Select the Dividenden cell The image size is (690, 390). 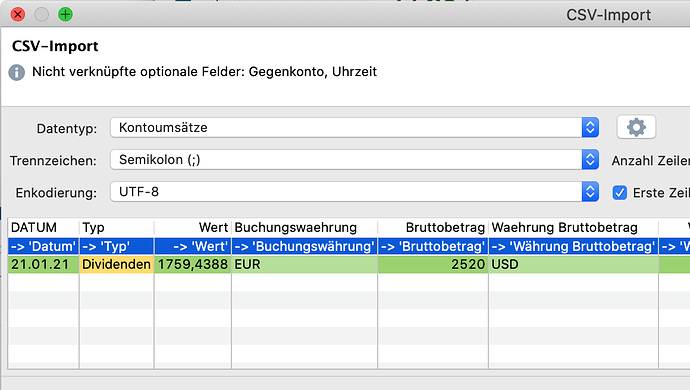(x=117, y=264)
